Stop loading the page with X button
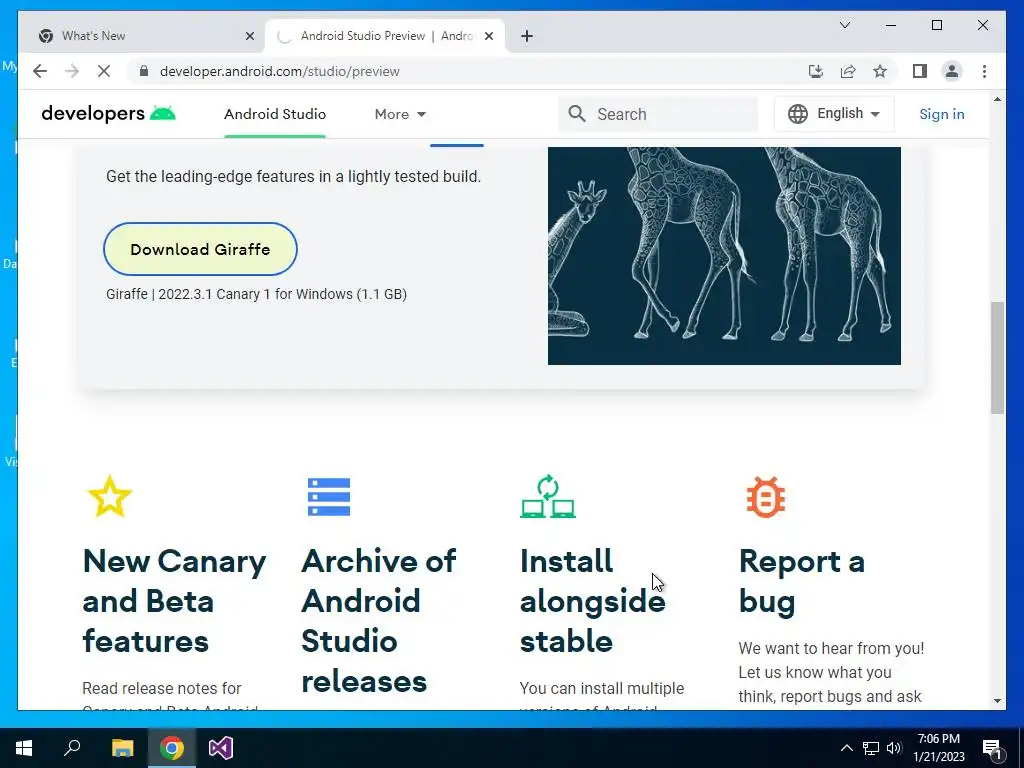The height and width of the screenshot is (768, 1024). click(104, 71)
